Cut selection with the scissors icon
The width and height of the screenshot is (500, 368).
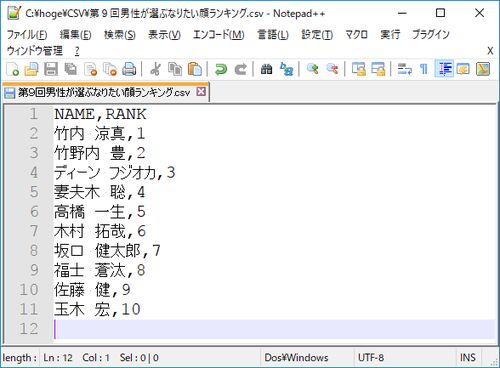(155, 69)
